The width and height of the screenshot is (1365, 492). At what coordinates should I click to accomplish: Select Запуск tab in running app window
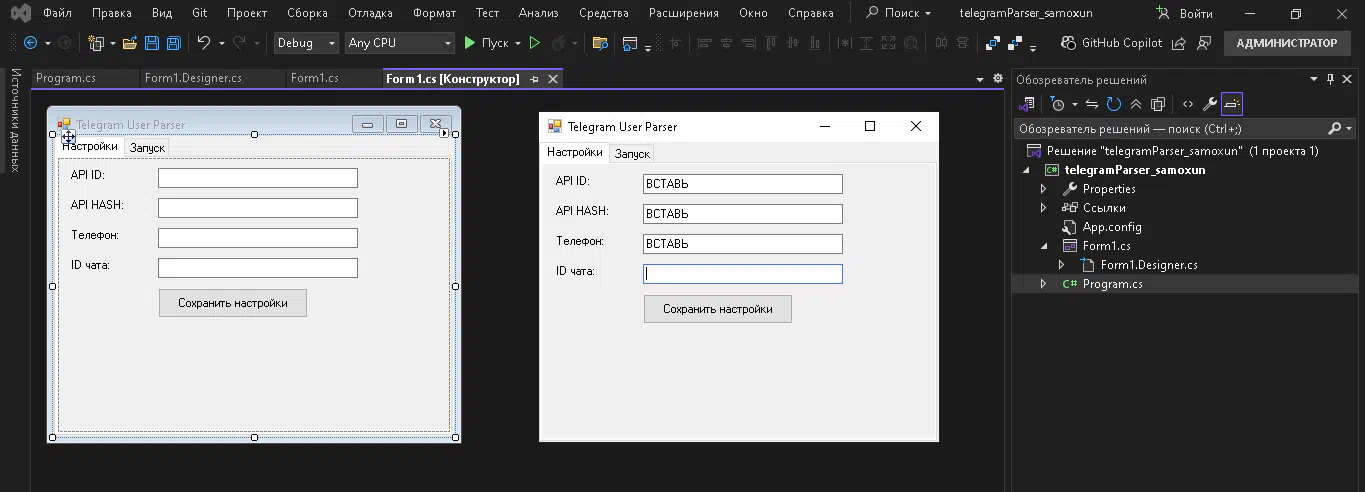coord(632,153)
